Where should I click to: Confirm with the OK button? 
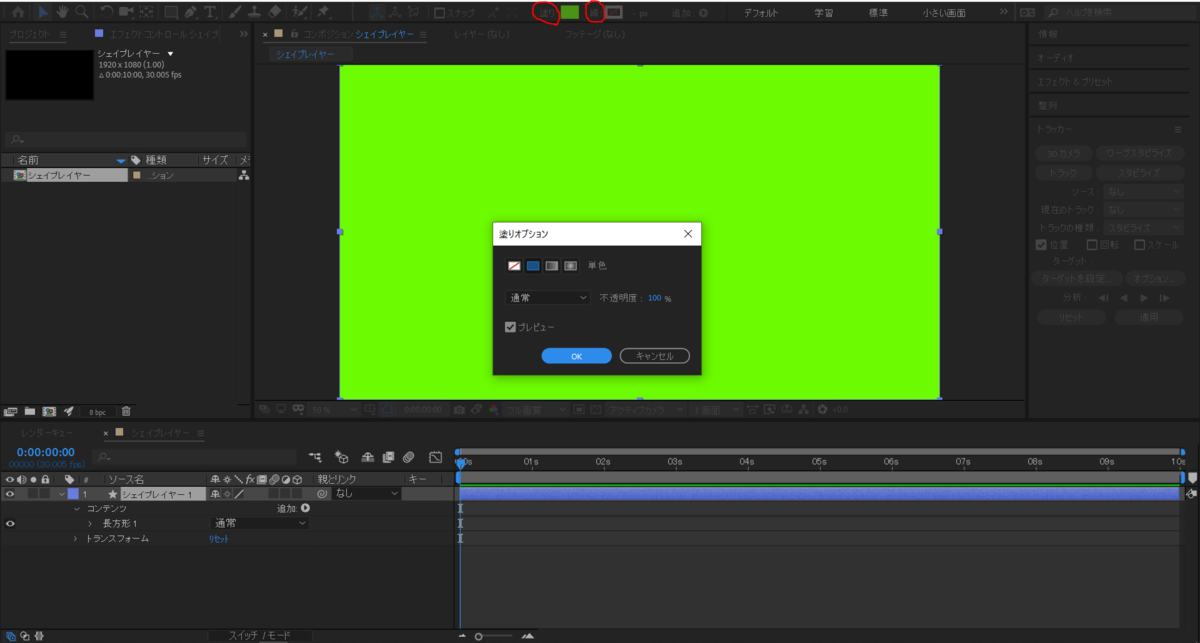(x=576, y=356)
